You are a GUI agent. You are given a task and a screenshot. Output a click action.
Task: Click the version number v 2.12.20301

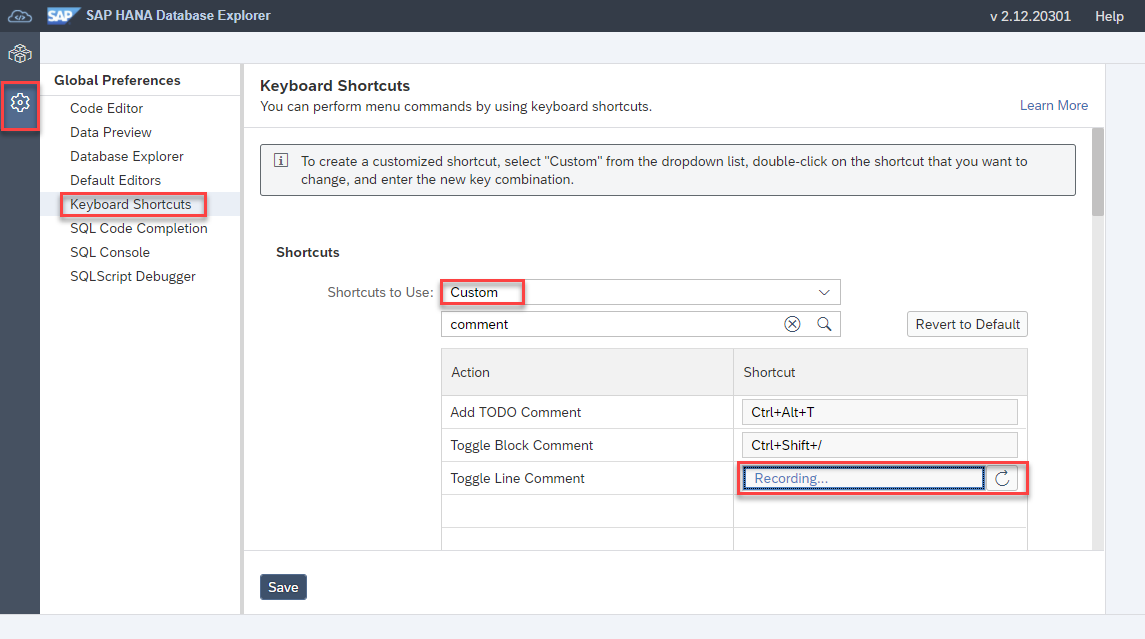coord(1030,16)
